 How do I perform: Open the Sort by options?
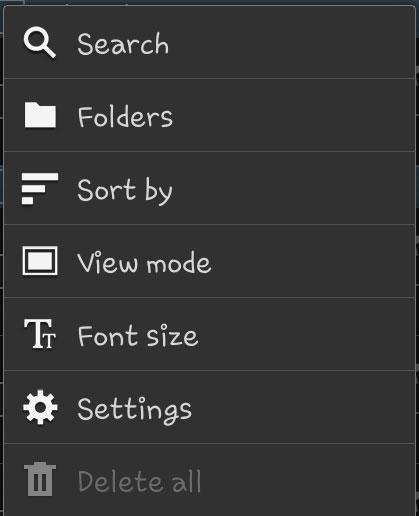point(209,188)
